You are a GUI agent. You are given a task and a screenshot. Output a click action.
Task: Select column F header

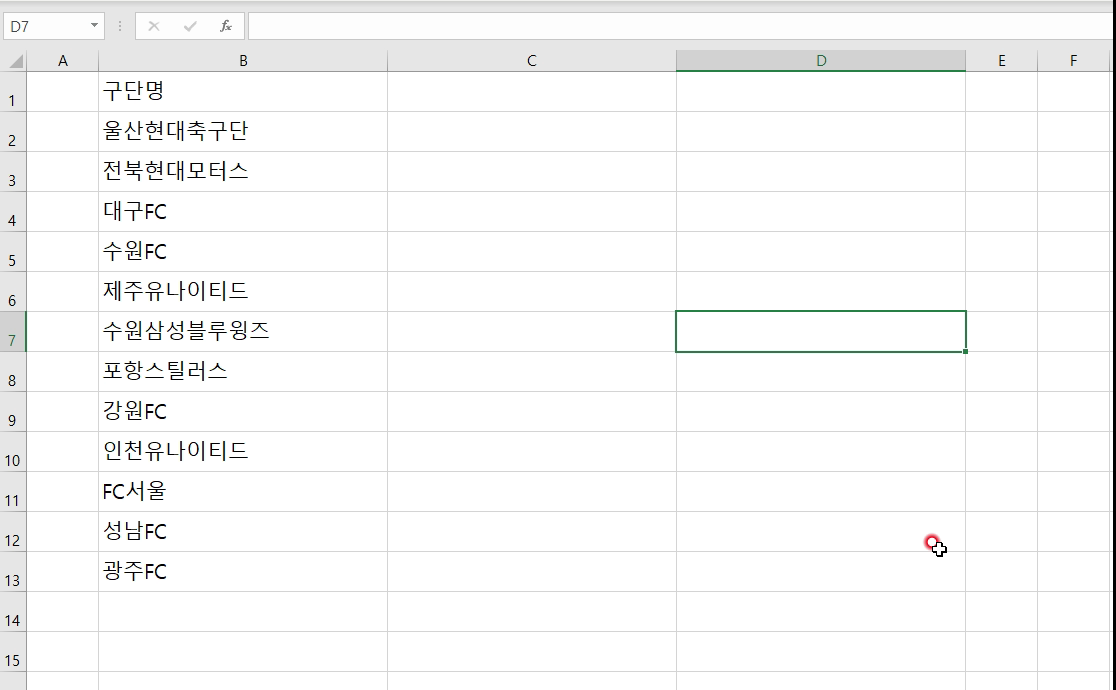click(1073, 61)
